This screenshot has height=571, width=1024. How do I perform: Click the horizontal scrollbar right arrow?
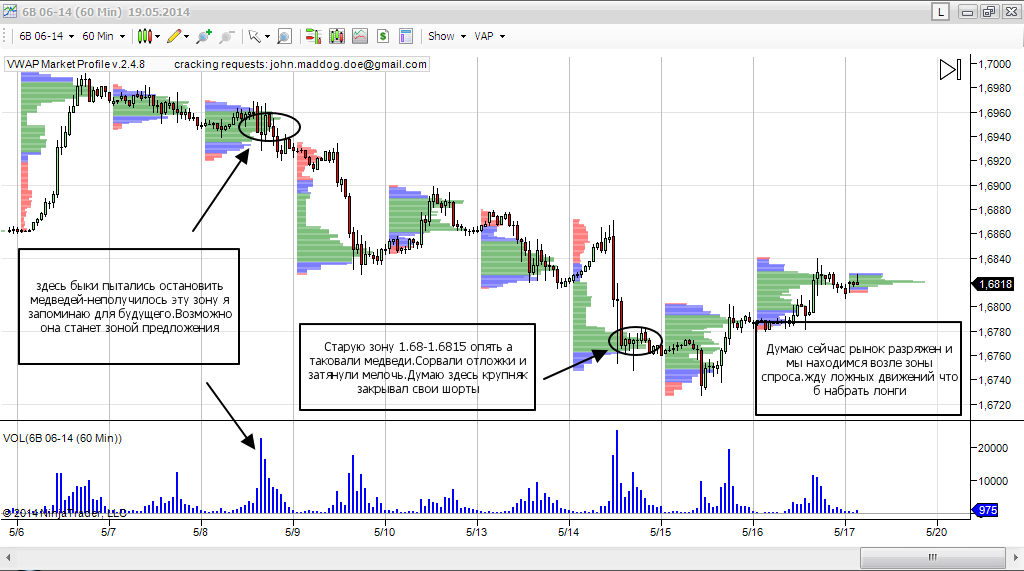1016,557
